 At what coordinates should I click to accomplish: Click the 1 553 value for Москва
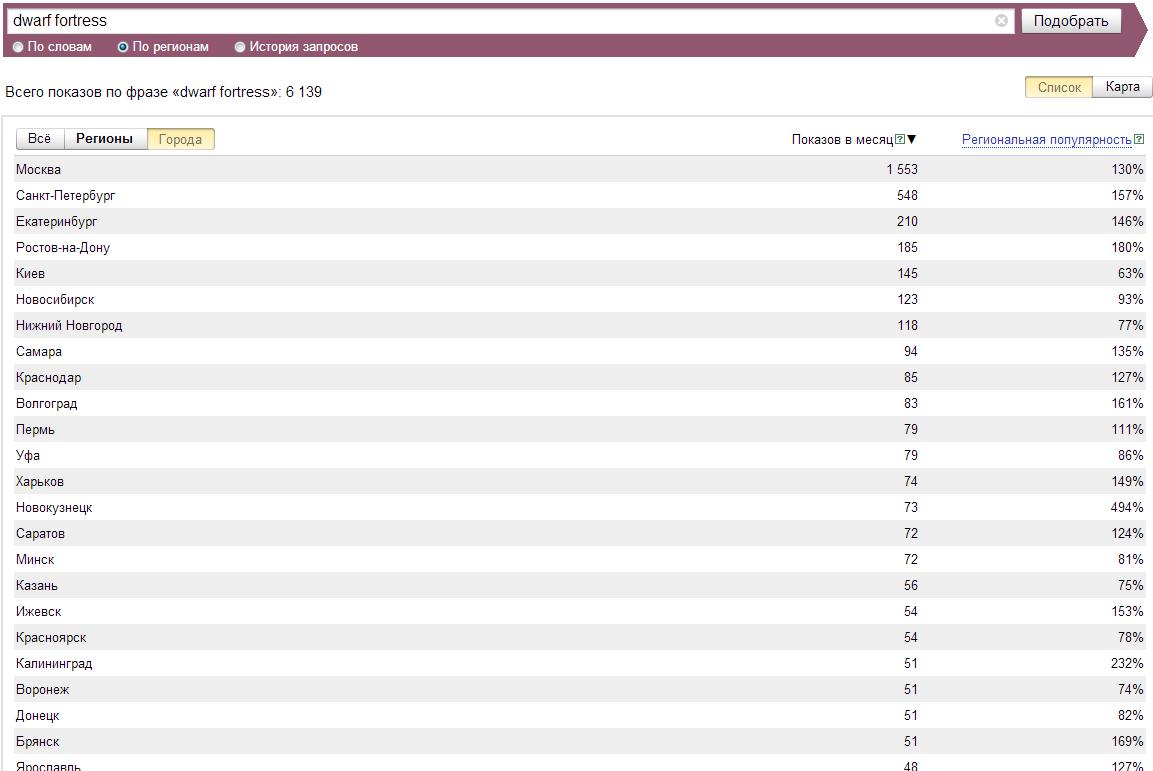pyautogui.click(x=902, y=169)
